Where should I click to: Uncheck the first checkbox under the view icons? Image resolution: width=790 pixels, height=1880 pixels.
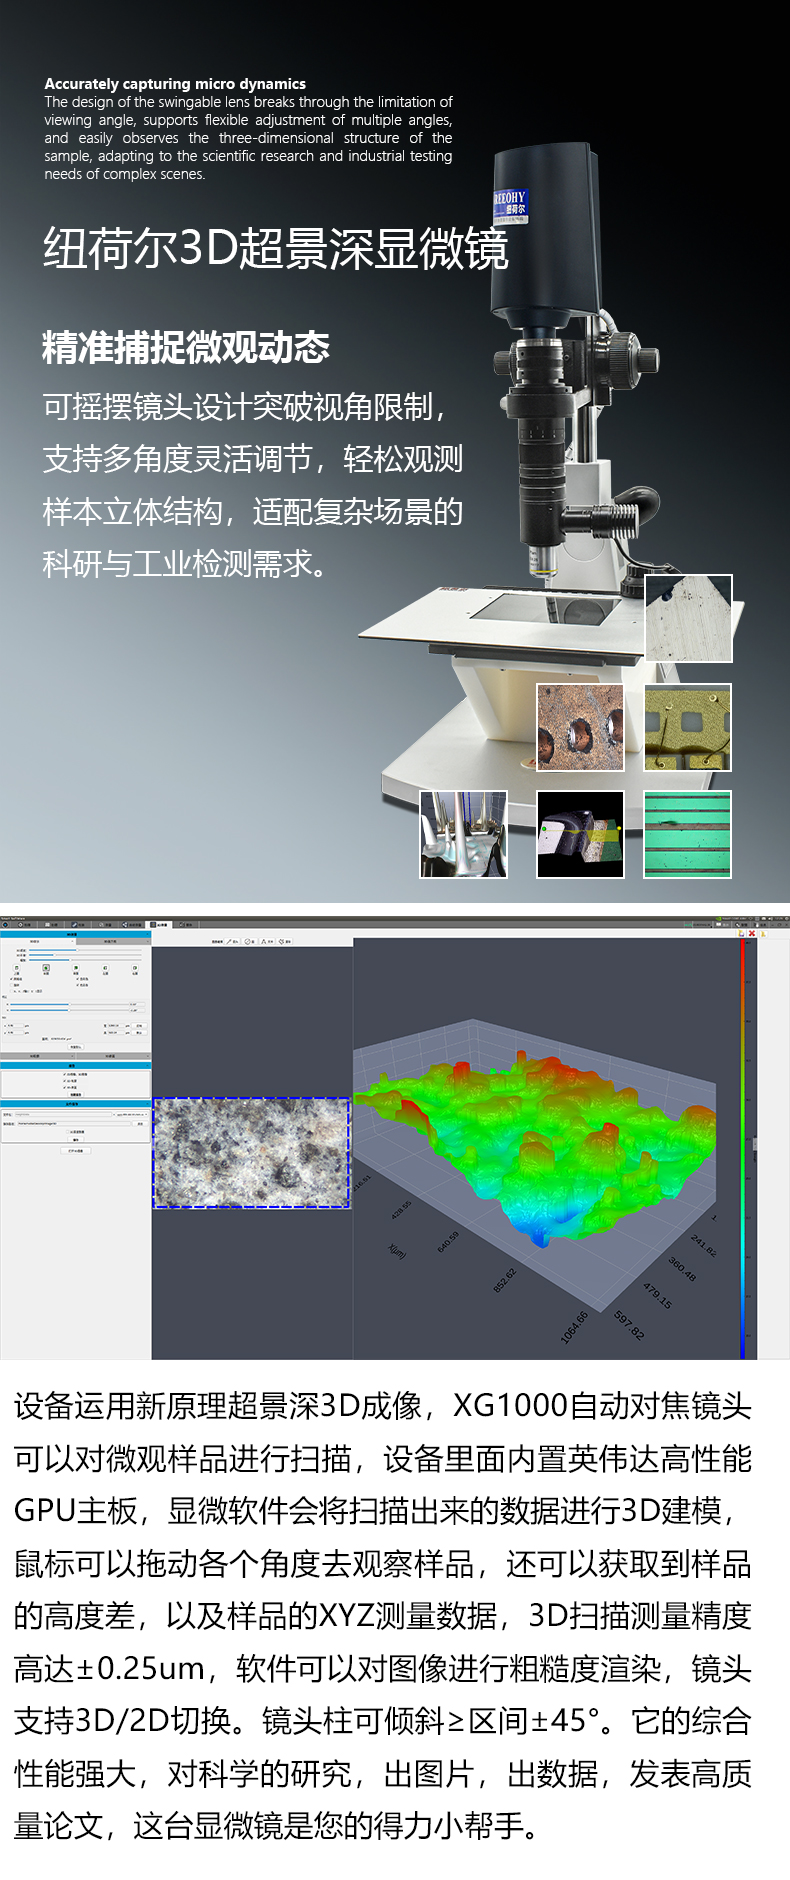pos(12,979)
